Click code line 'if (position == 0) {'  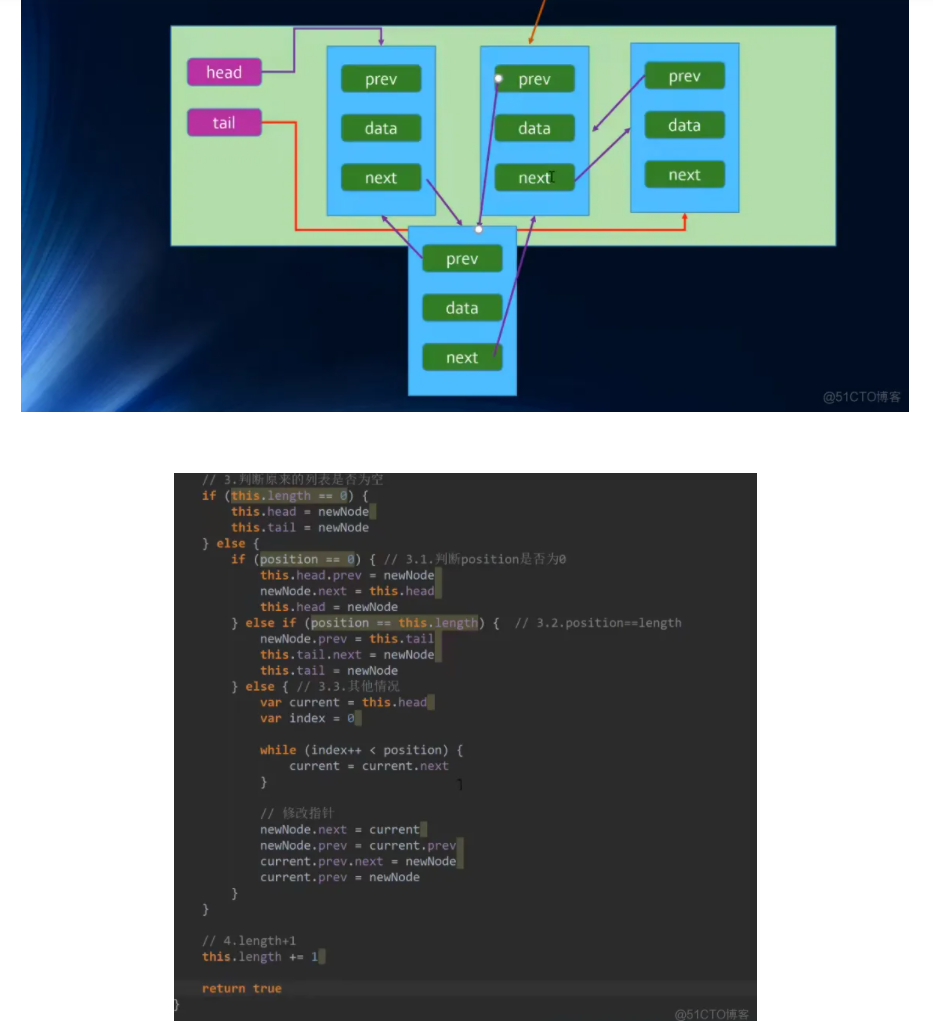coord(303,559)
